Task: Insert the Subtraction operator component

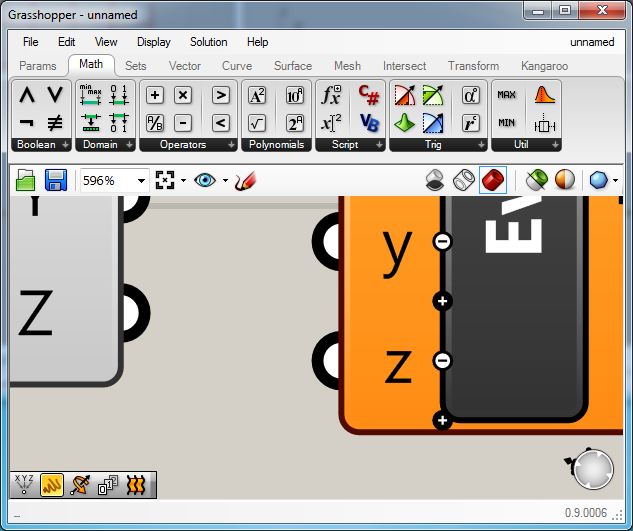Action: [x=183, y=123]
